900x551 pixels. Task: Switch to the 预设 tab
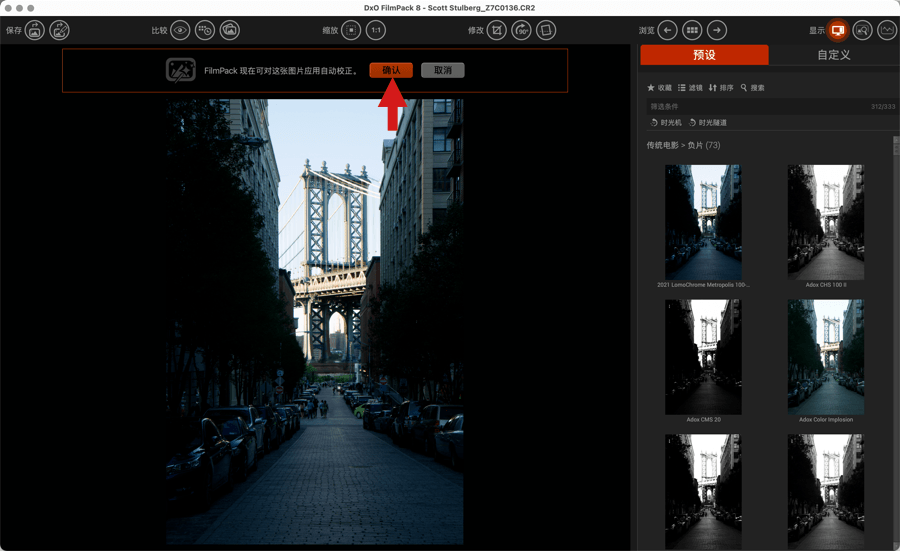704,55
